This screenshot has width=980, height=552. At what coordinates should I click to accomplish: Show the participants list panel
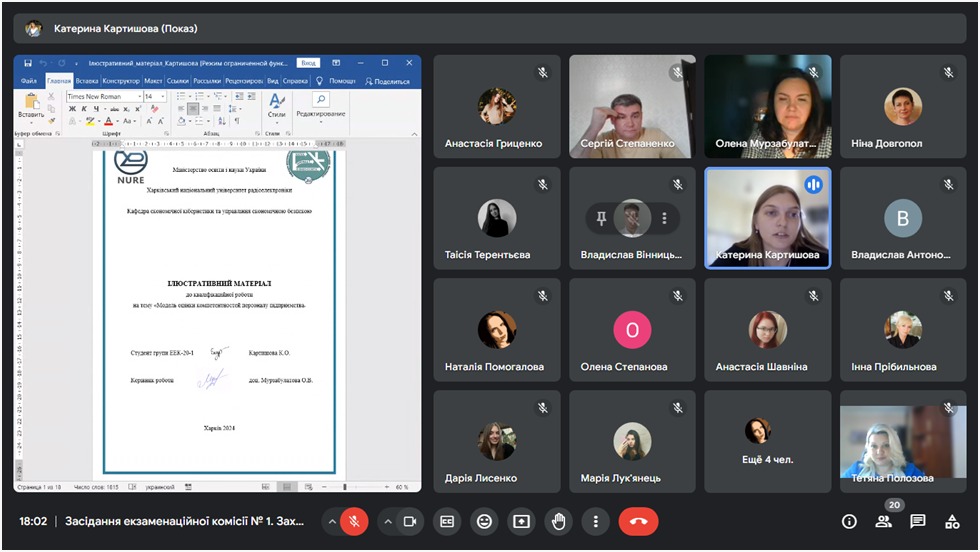[x=884, y=521]
